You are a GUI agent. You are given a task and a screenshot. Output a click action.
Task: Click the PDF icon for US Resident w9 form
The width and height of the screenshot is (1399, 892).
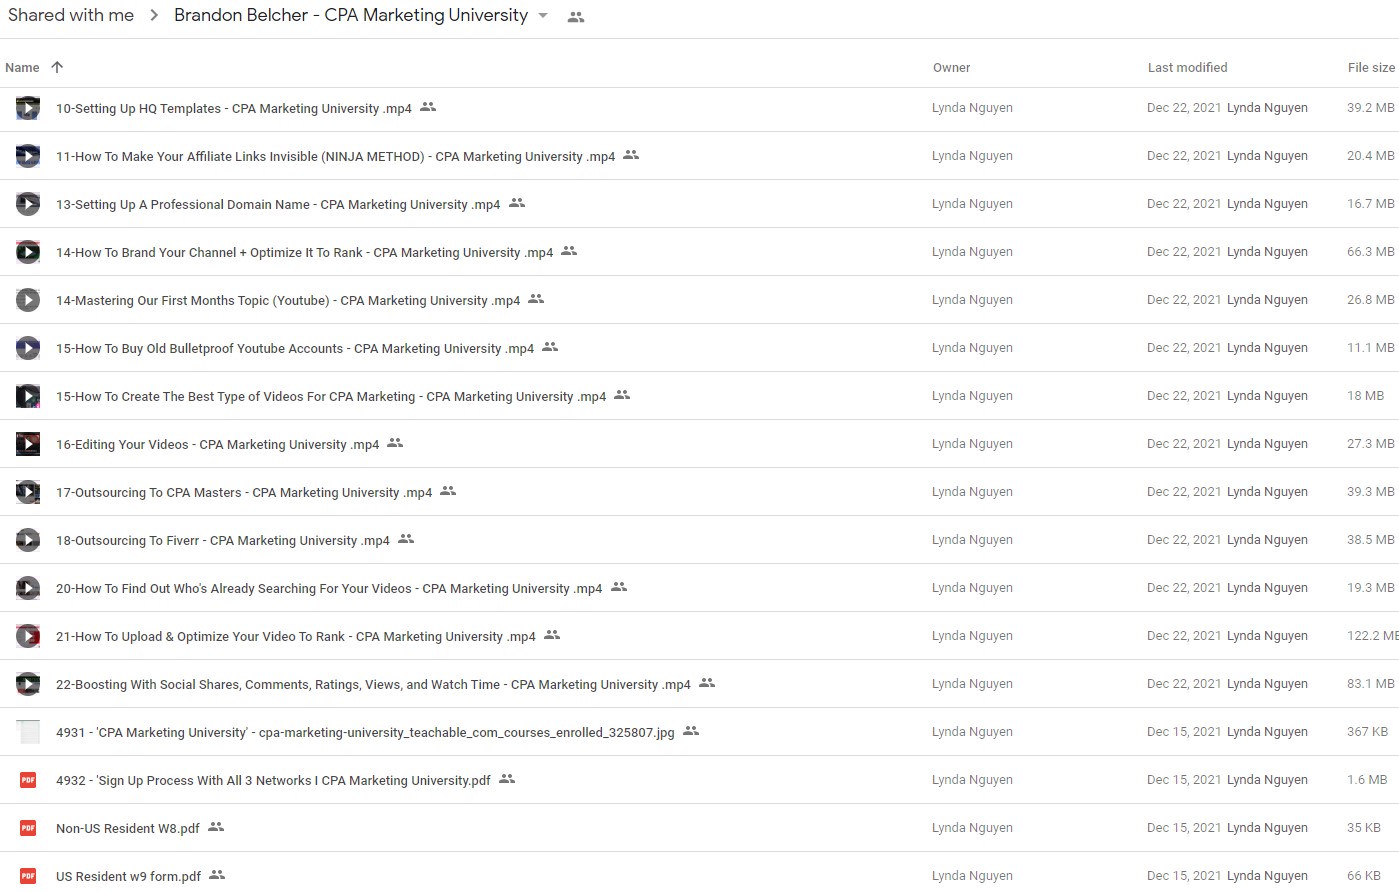(x=28, y=876)
